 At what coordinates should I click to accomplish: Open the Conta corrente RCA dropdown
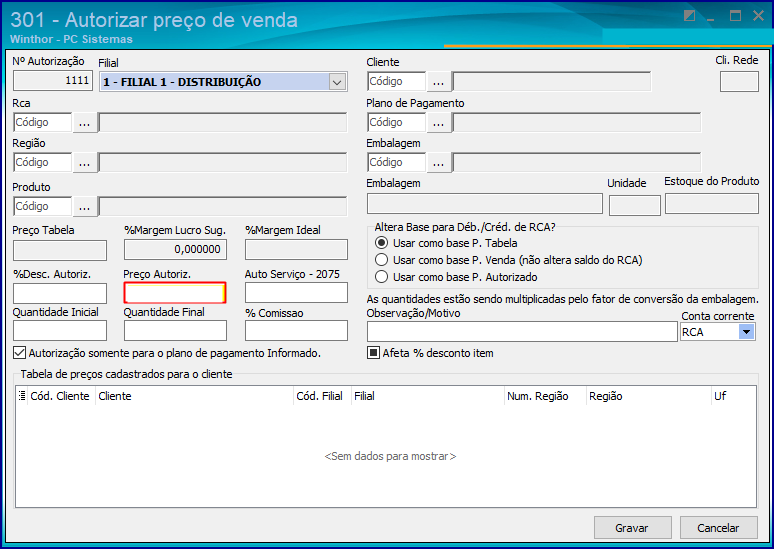746,332
